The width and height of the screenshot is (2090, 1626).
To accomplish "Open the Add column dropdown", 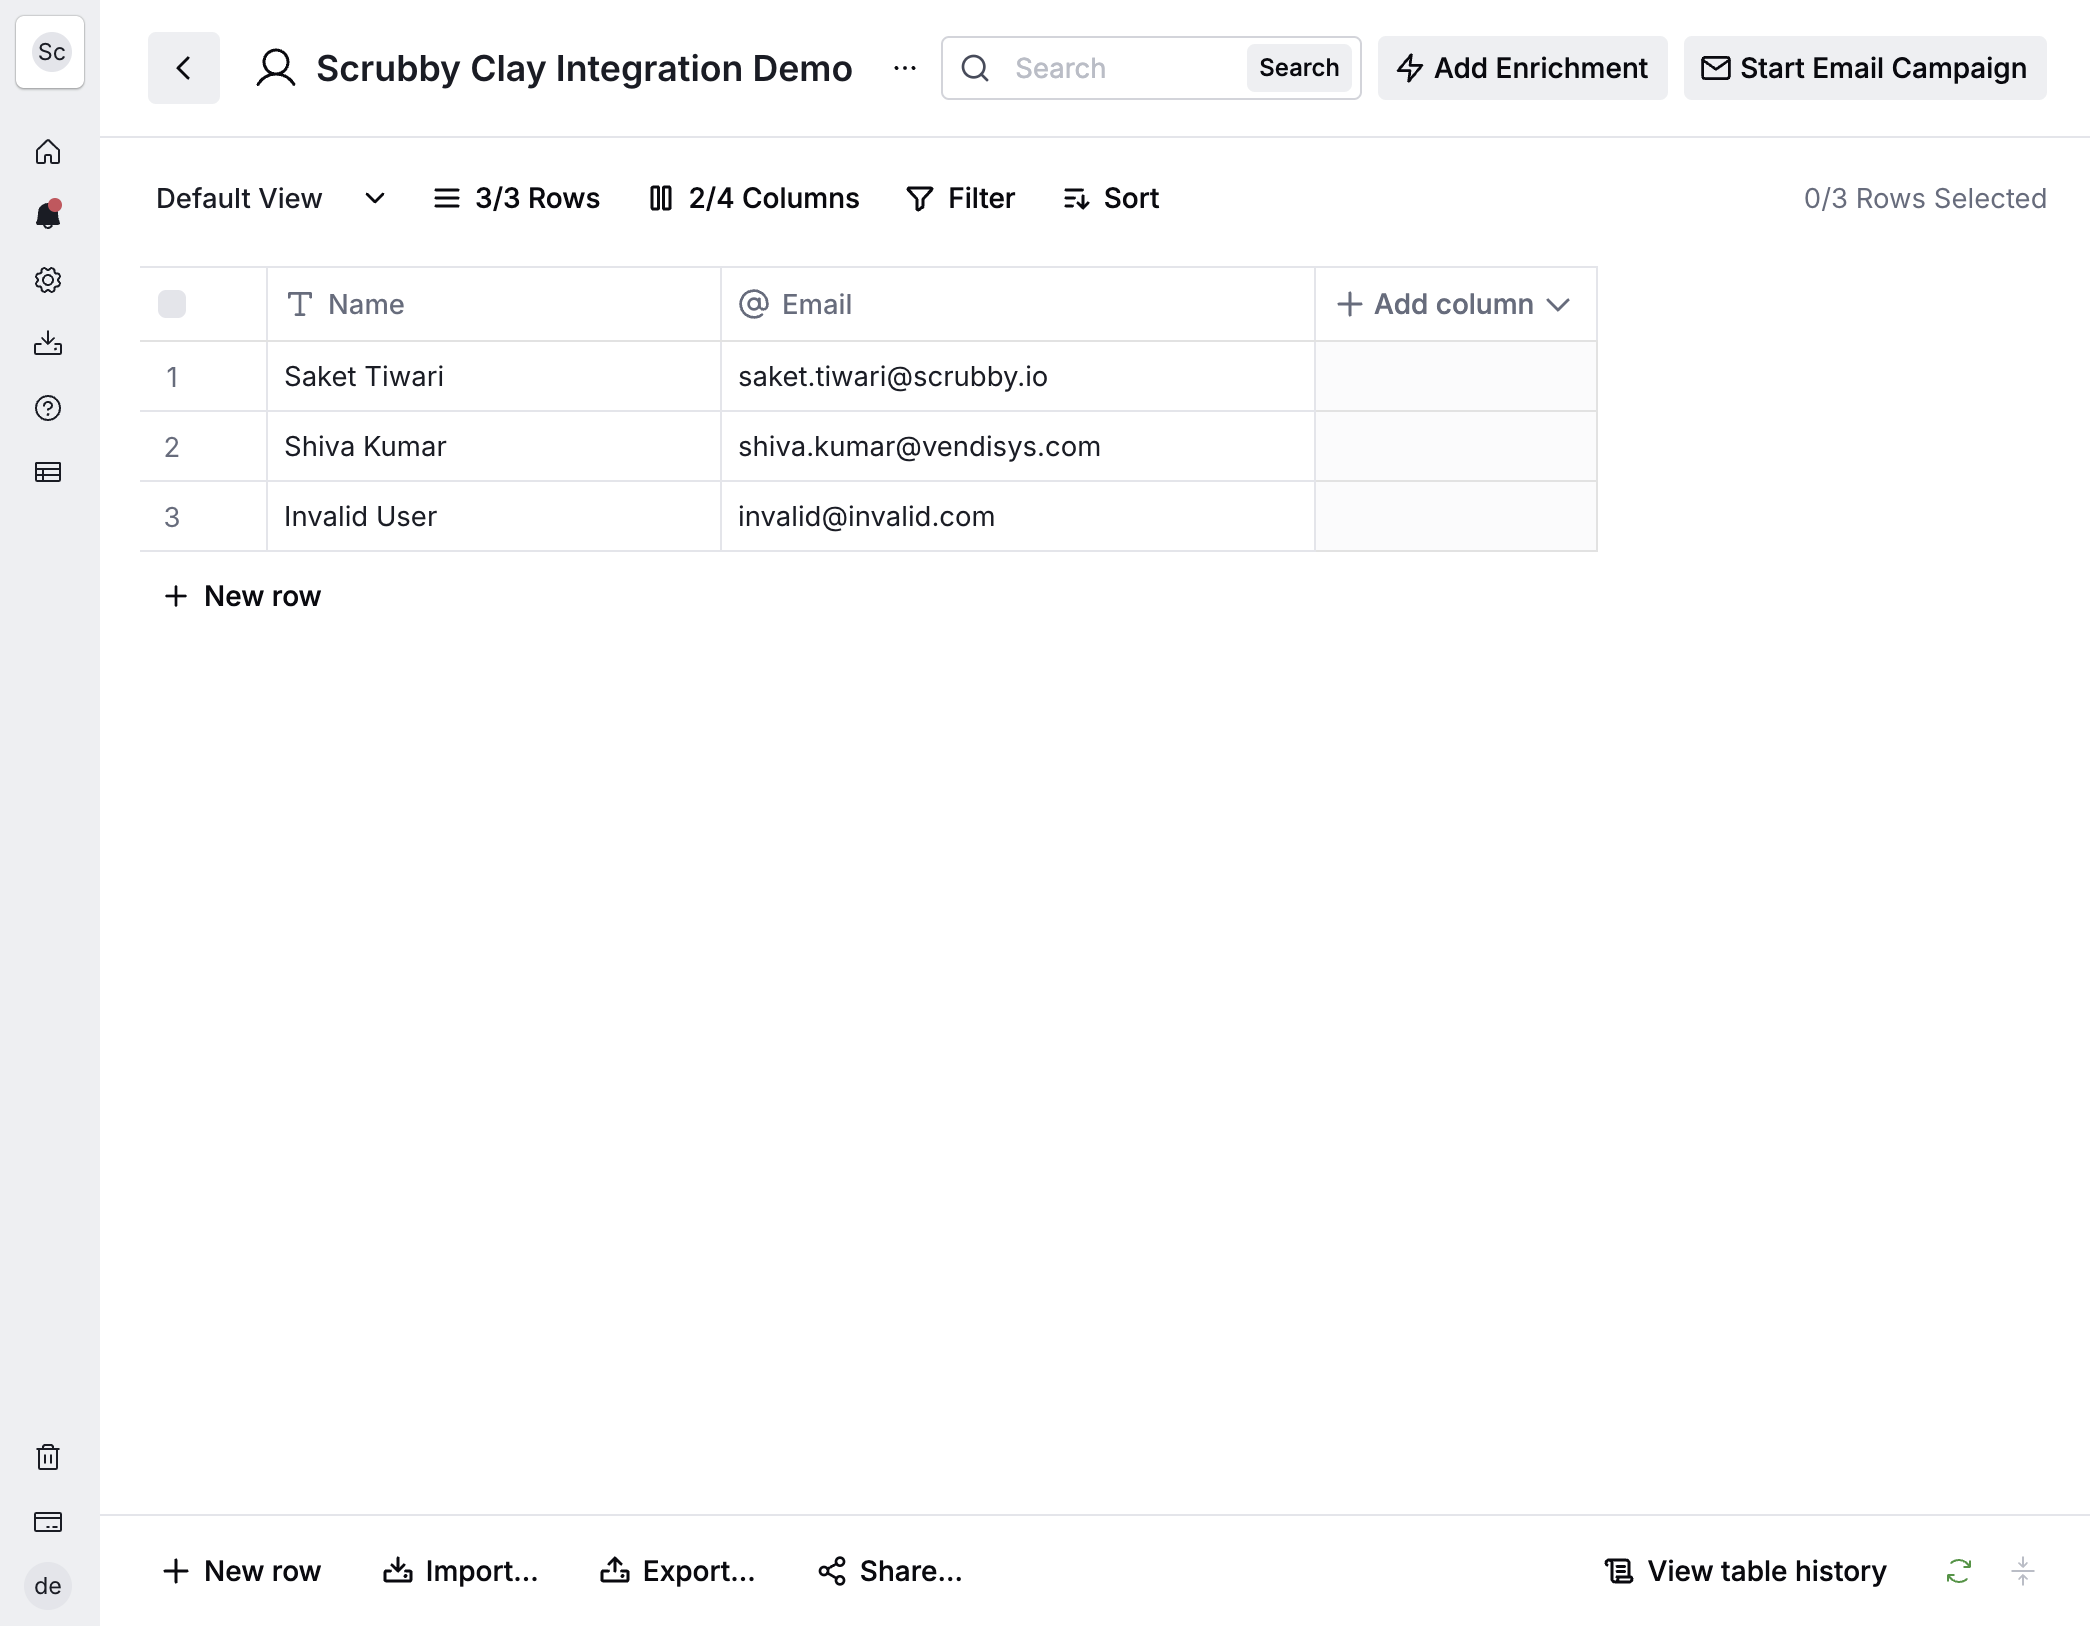I will [1455, 304].
